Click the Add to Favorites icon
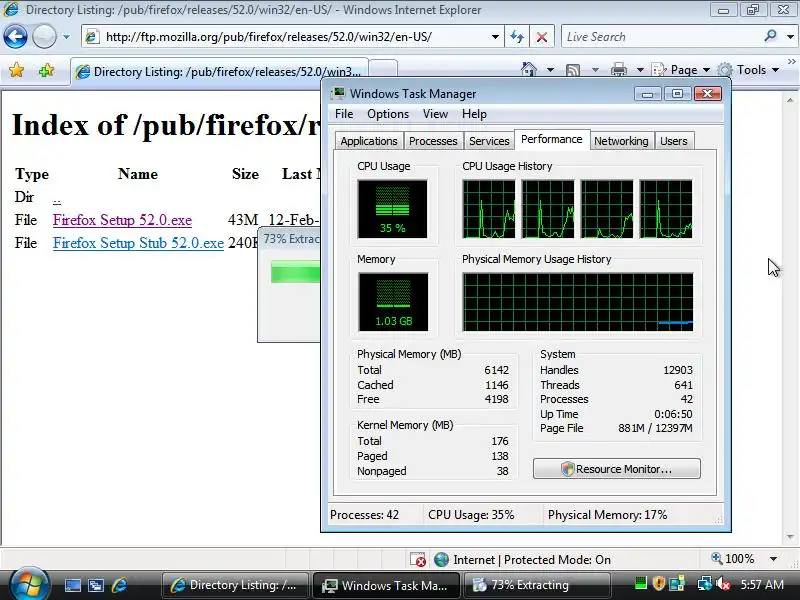 coord(46,70)
